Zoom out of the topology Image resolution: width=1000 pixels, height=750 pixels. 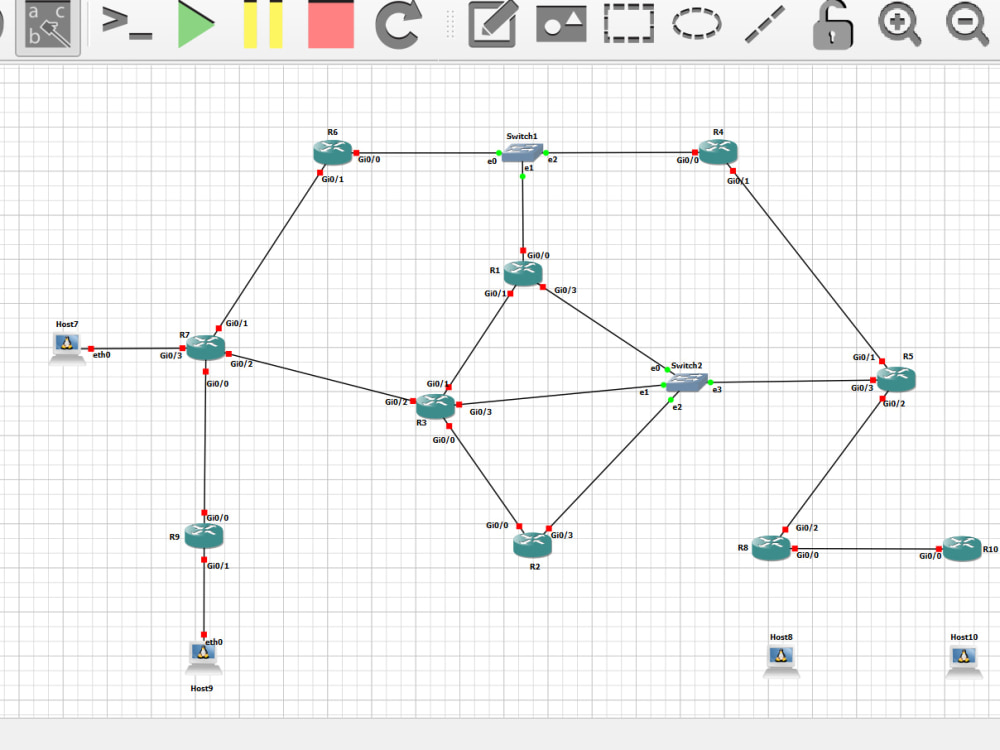coord(966,26)
